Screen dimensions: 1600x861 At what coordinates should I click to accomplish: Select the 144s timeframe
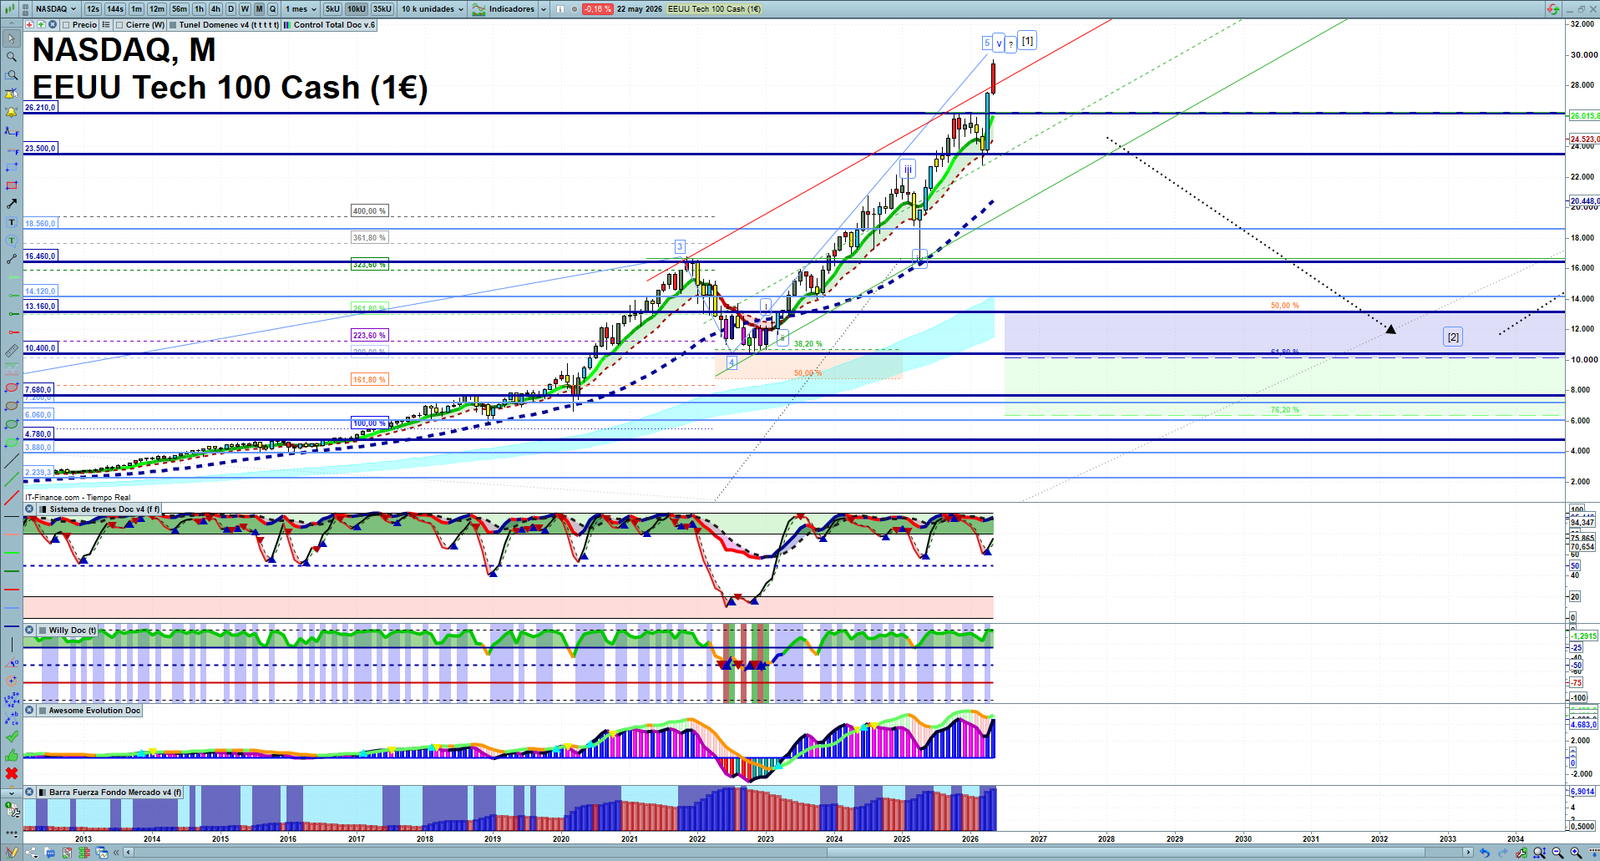point(115,9)
